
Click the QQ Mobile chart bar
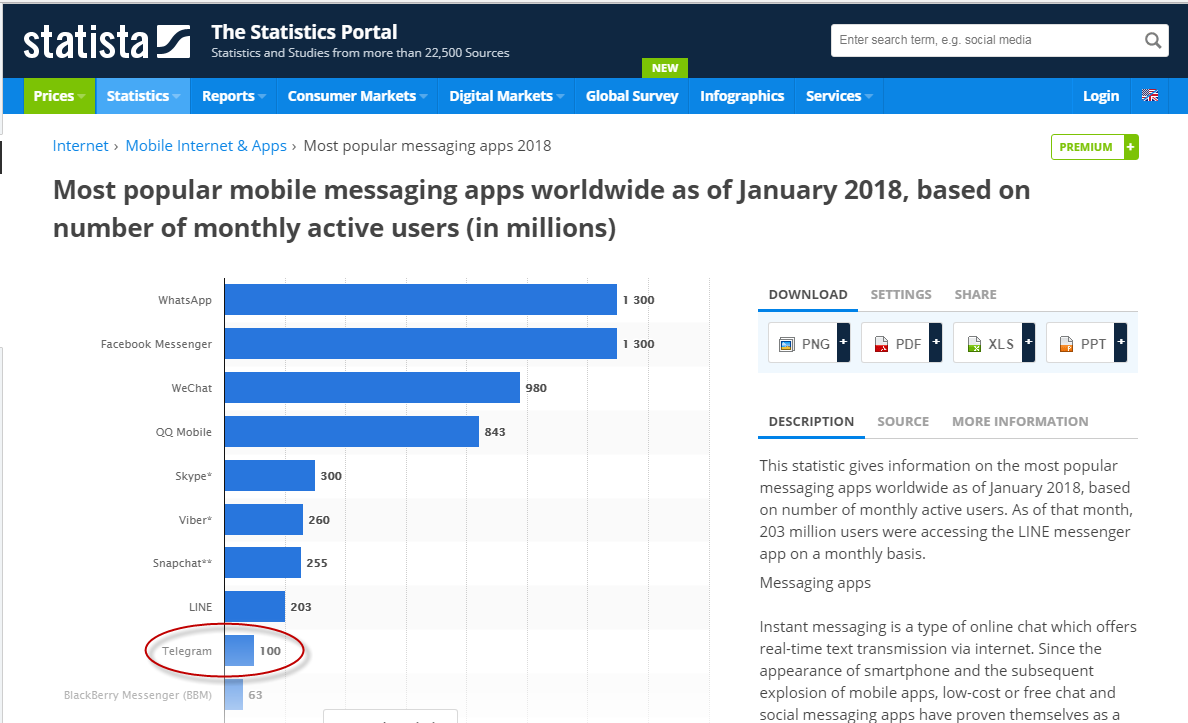click(x=352, y=431)
